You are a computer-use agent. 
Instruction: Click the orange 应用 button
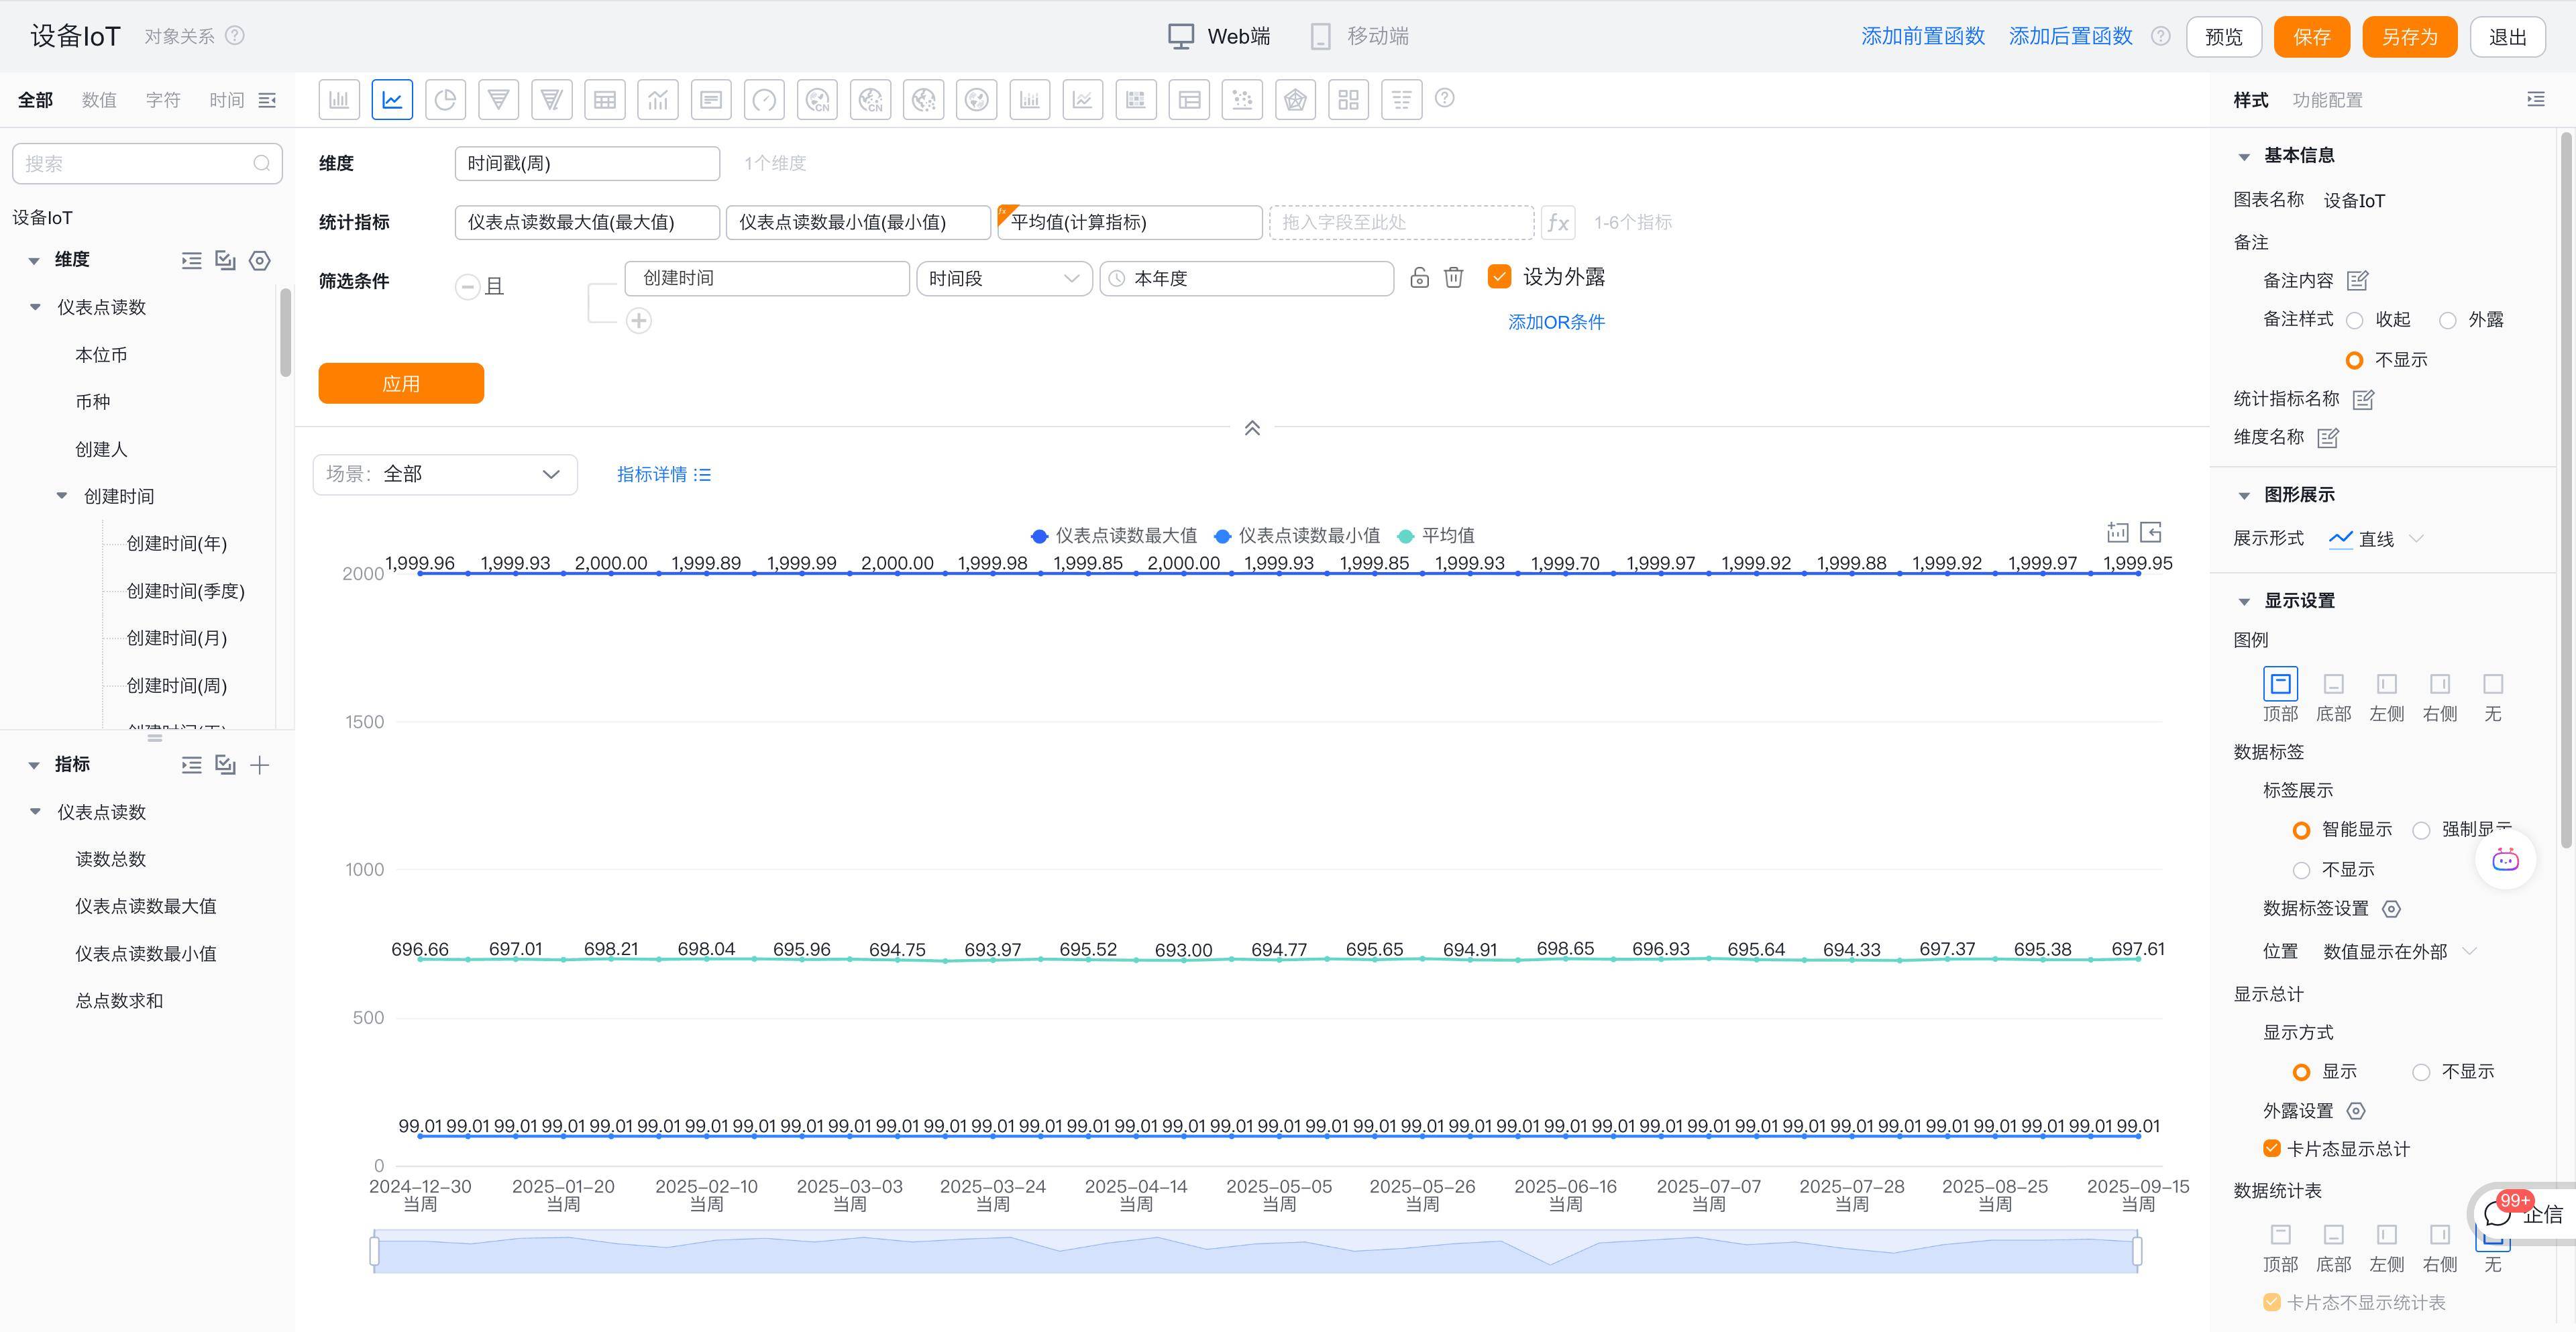401,384
